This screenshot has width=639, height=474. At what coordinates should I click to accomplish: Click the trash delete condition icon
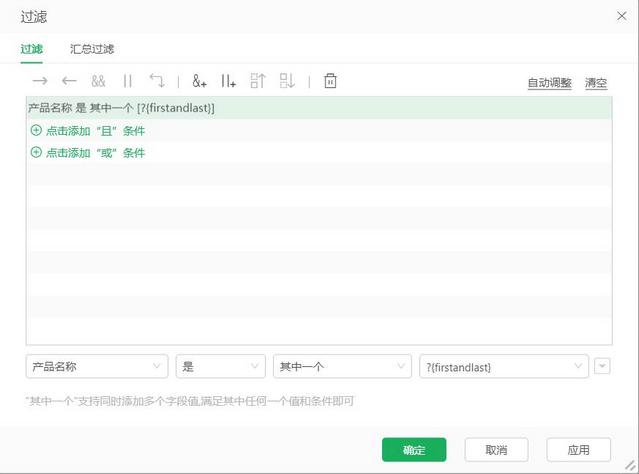[330, 81]
